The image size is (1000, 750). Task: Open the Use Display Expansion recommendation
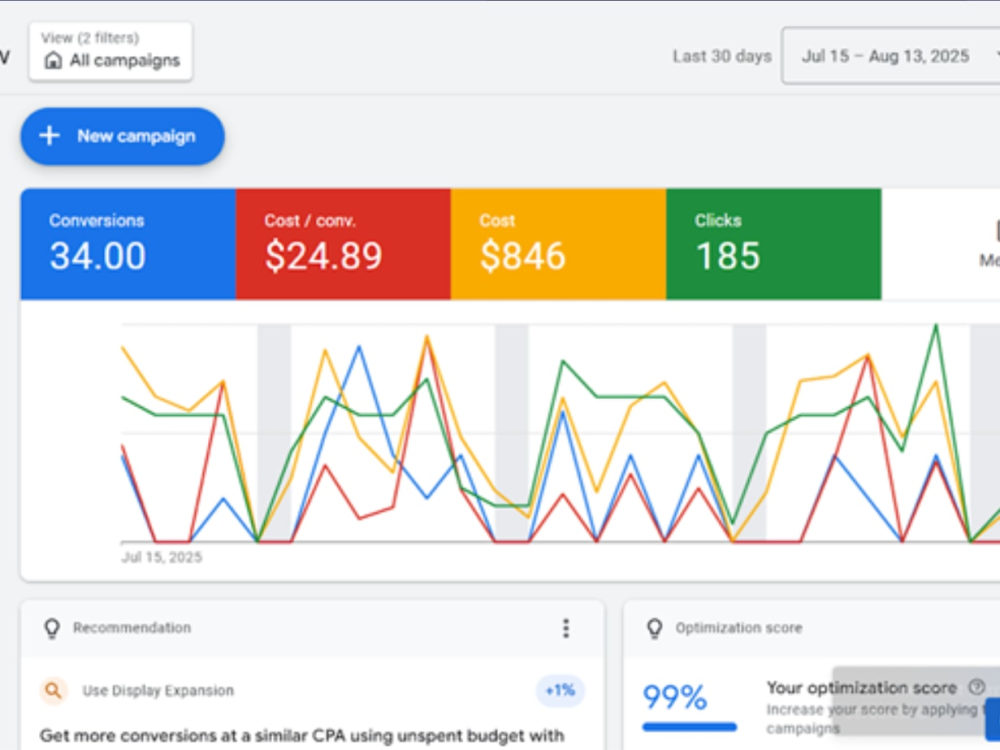point(158,691)
